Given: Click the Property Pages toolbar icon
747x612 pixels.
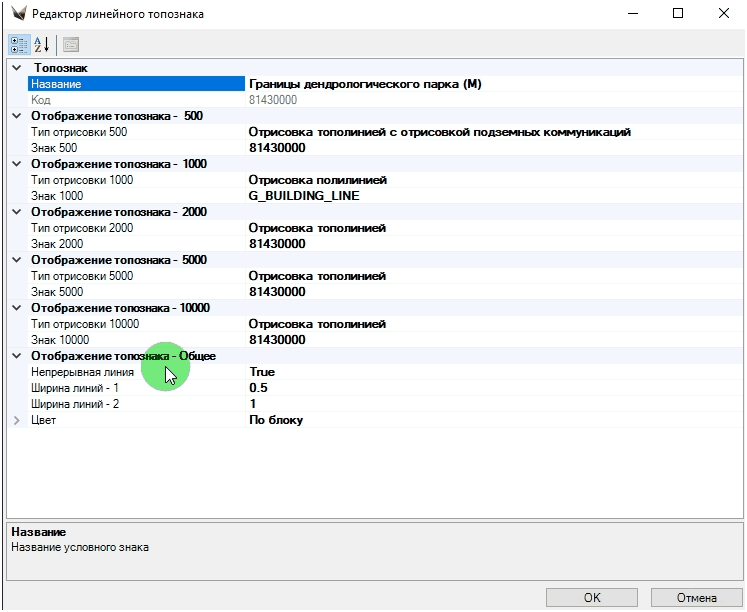Looking at the screenshot, I should (x=71, y=44).
